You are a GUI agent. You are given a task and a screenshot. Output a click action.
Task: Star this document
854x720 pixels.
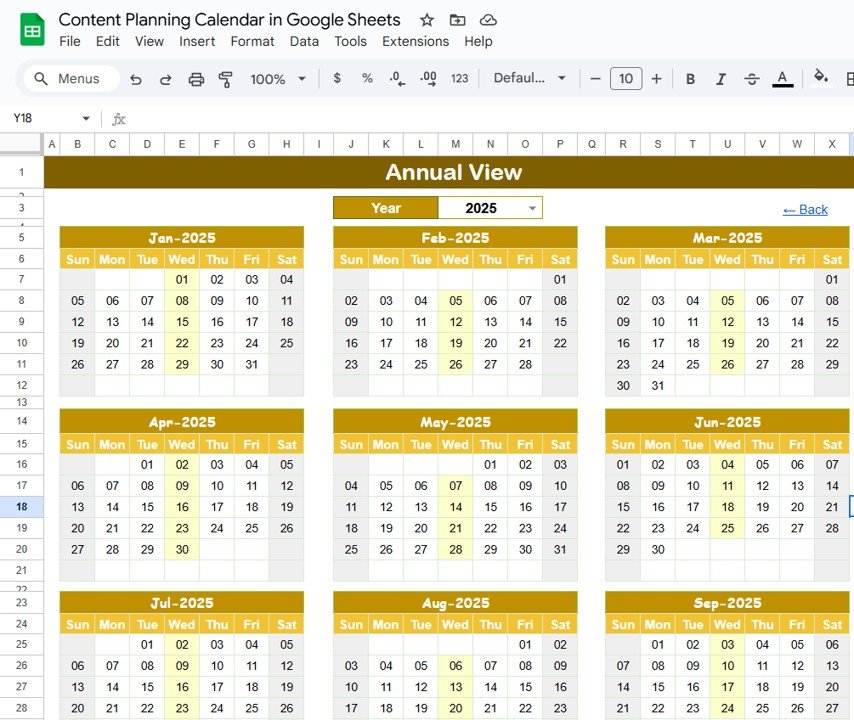pos(427,20)
